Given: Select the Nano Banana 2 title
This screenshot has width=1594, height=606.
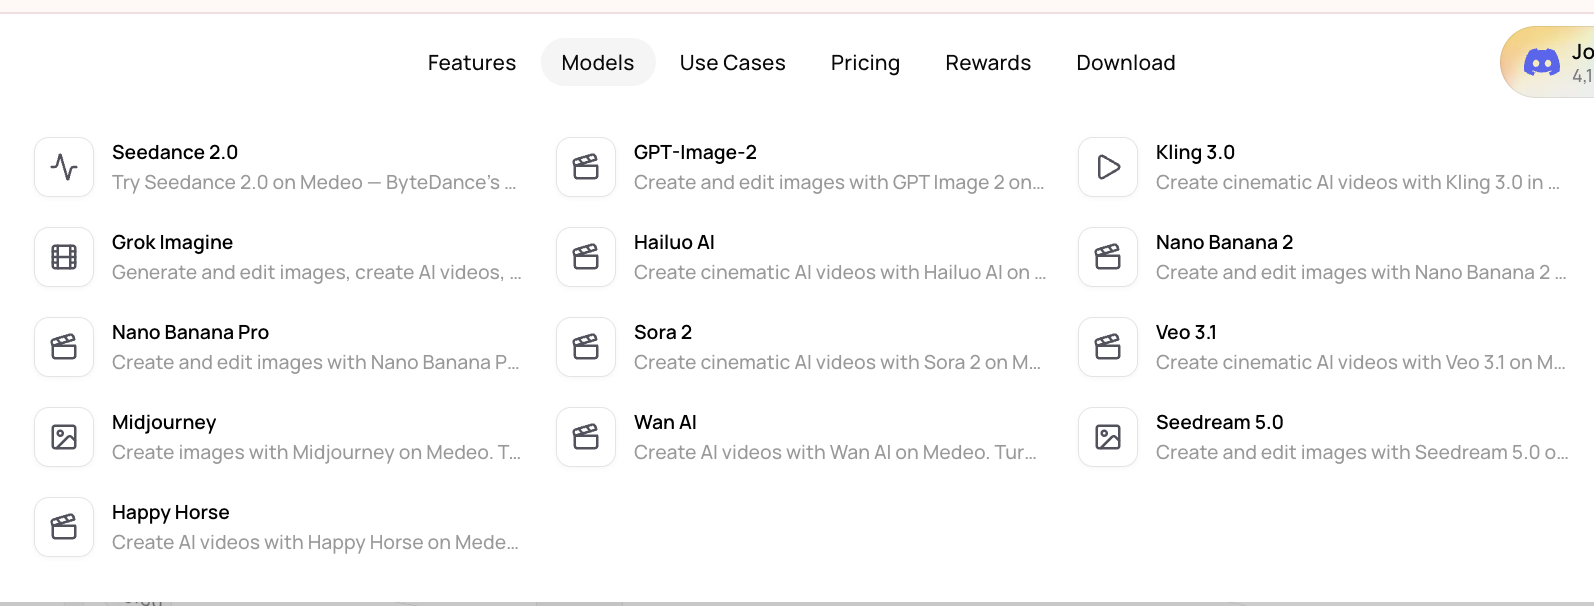Looking at the screenshot, I should tap(1225, 242).
